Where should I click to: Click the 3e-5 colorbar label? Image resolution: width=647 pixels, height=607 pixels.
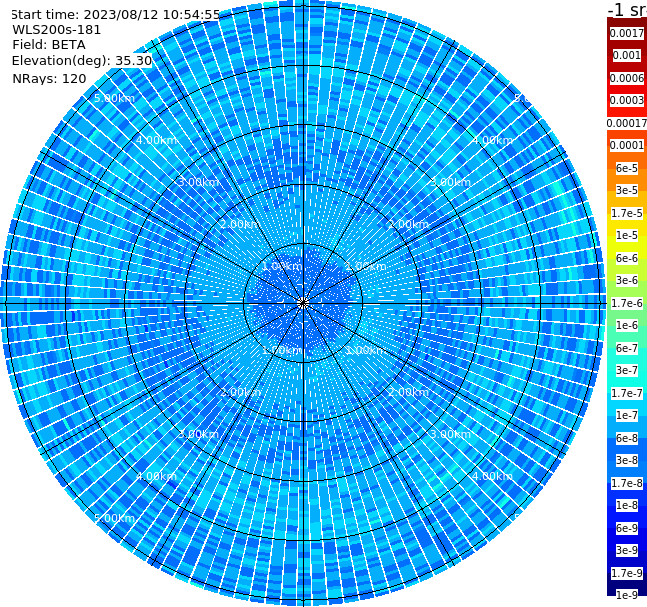click(627, 190)
